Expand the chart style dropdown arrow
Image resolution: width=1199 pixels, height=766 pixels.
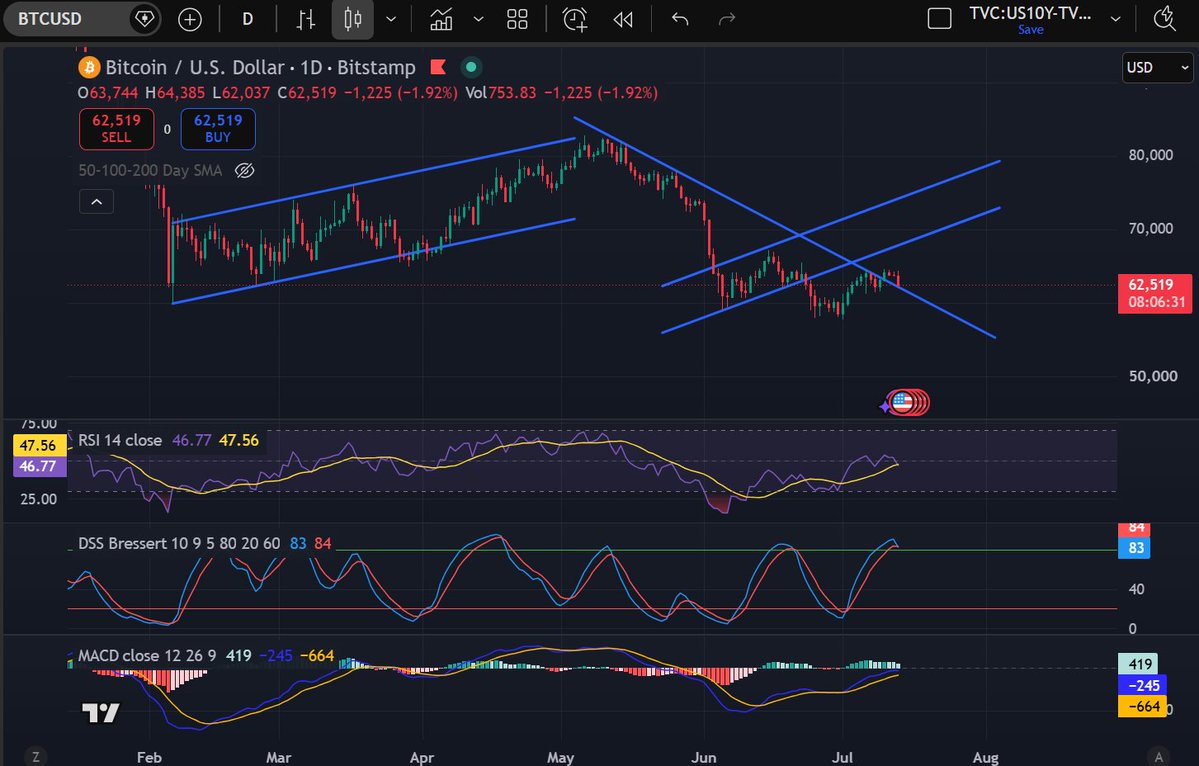tap(391, 19)
